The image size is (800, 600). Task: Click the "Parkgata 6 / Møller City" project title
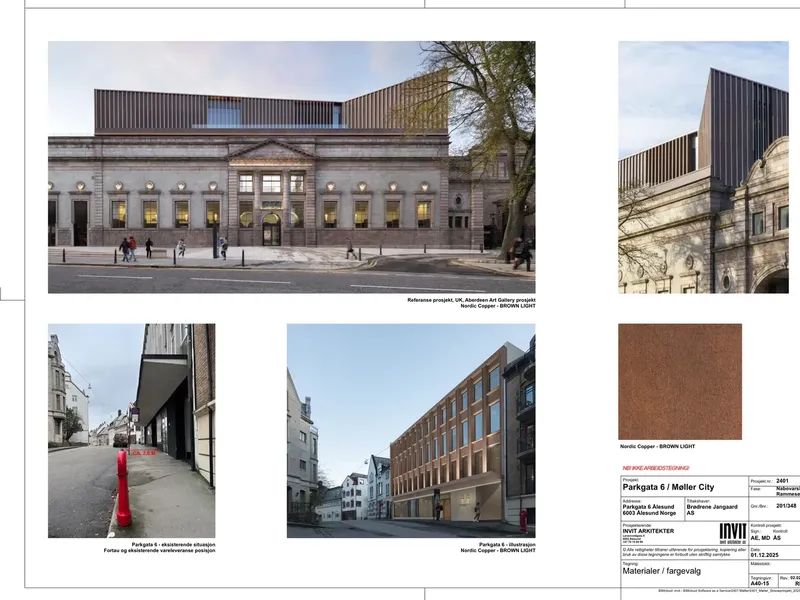(668, 487)
